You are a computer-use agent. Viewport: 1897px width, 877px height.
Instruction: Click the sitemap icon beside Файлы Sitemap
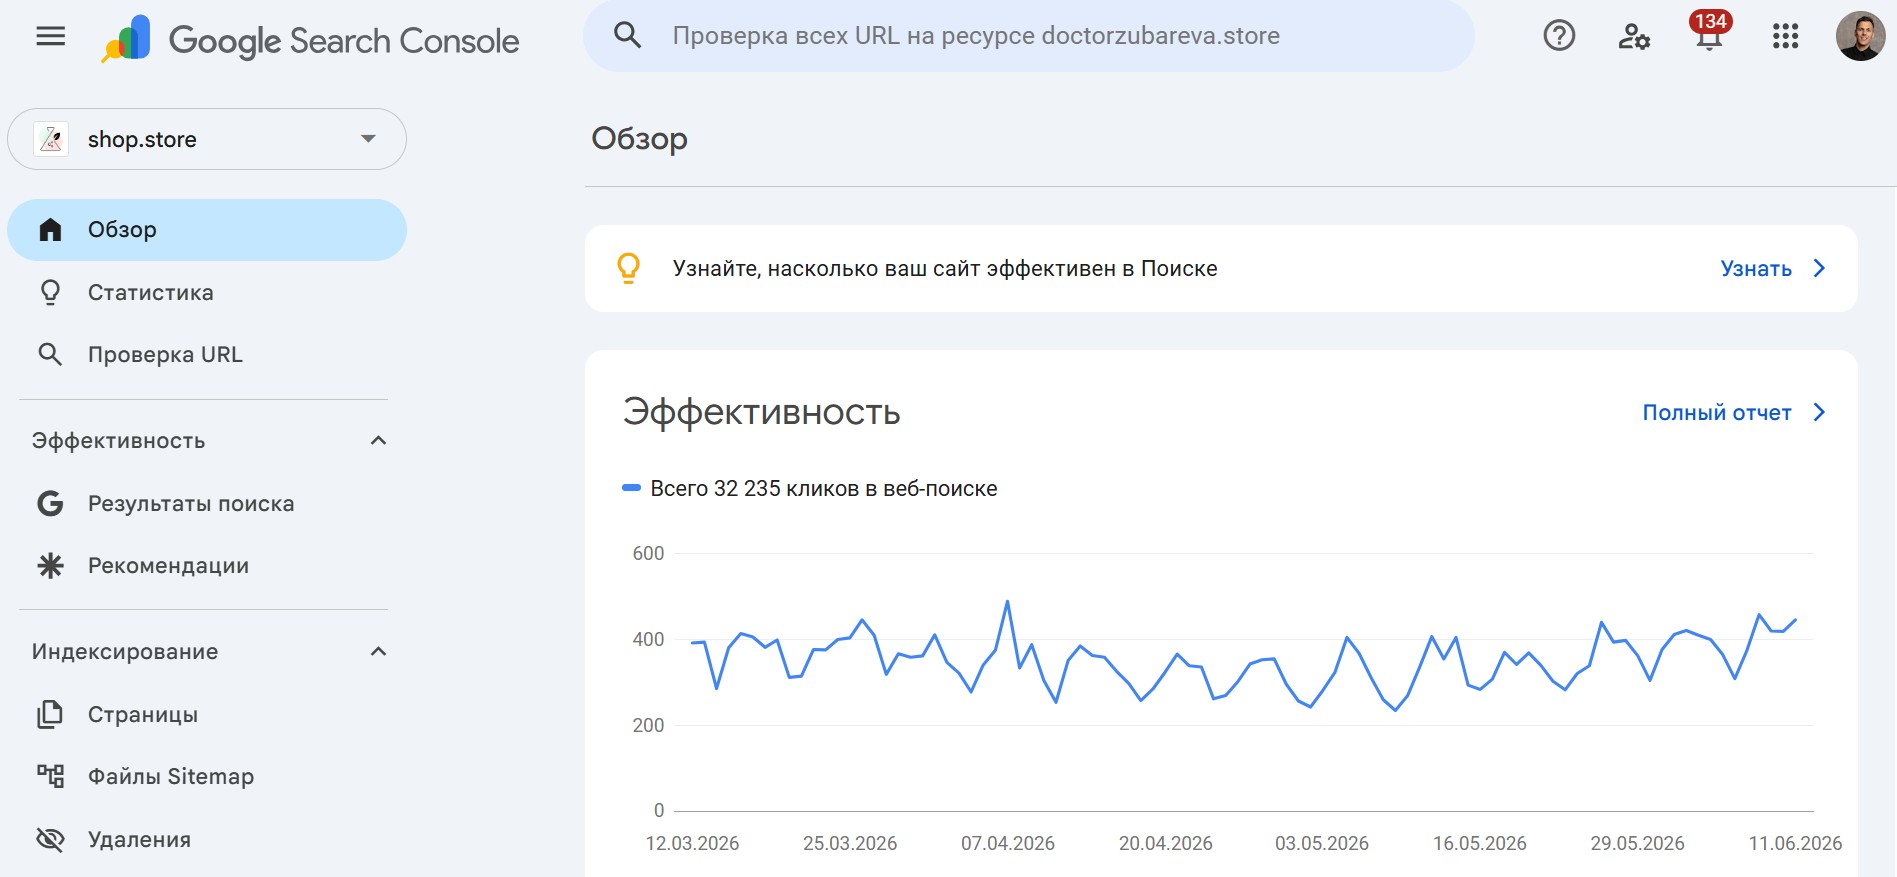tap(50, 776)
